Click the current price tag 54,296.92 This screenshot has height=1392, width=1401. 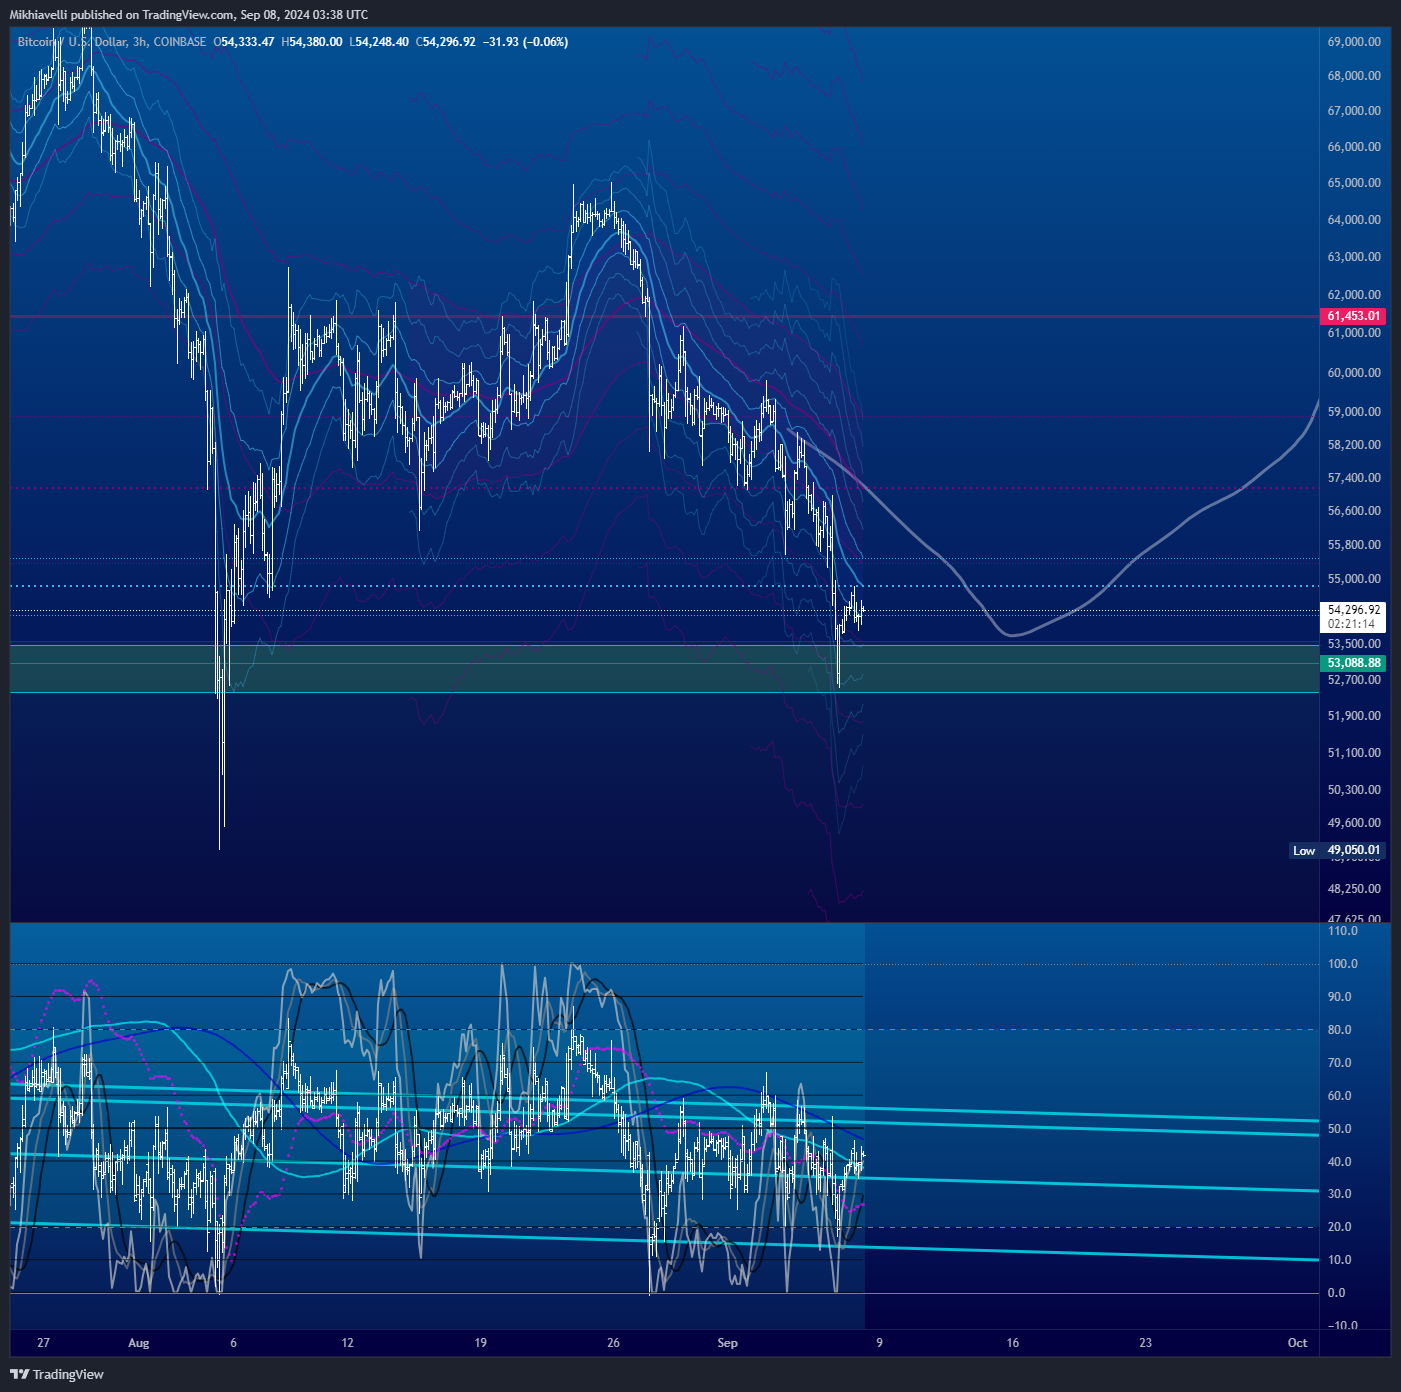tap(1354, 609)
